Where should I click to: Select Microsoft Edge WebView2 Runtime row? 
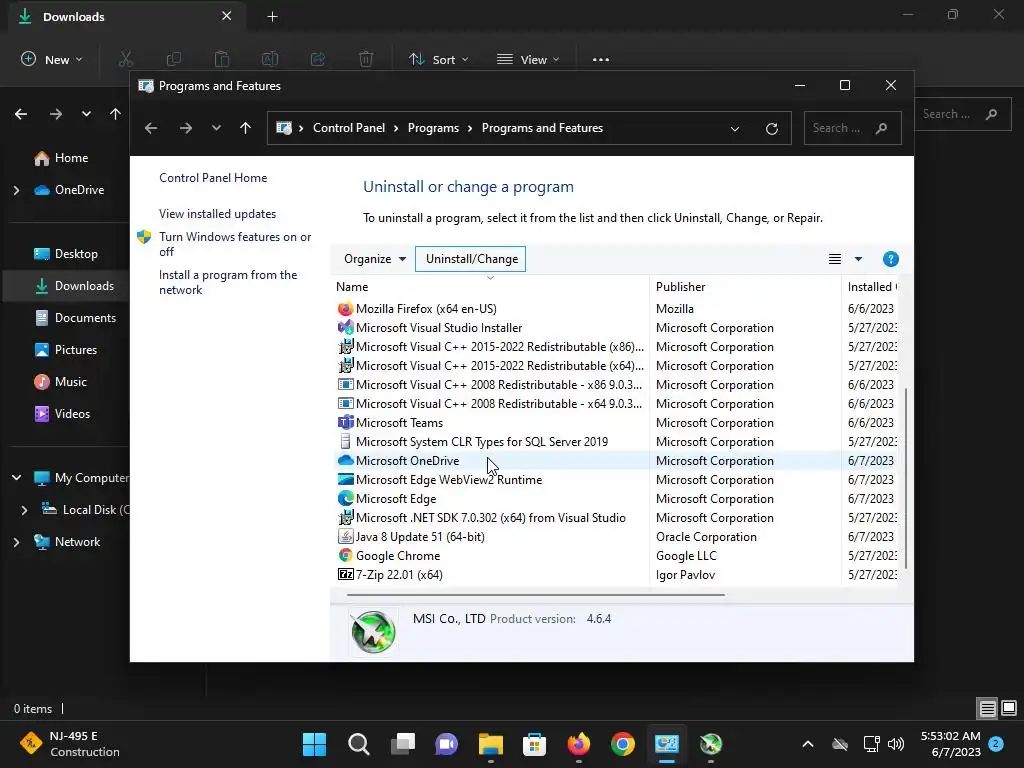(x=616, y=480)
